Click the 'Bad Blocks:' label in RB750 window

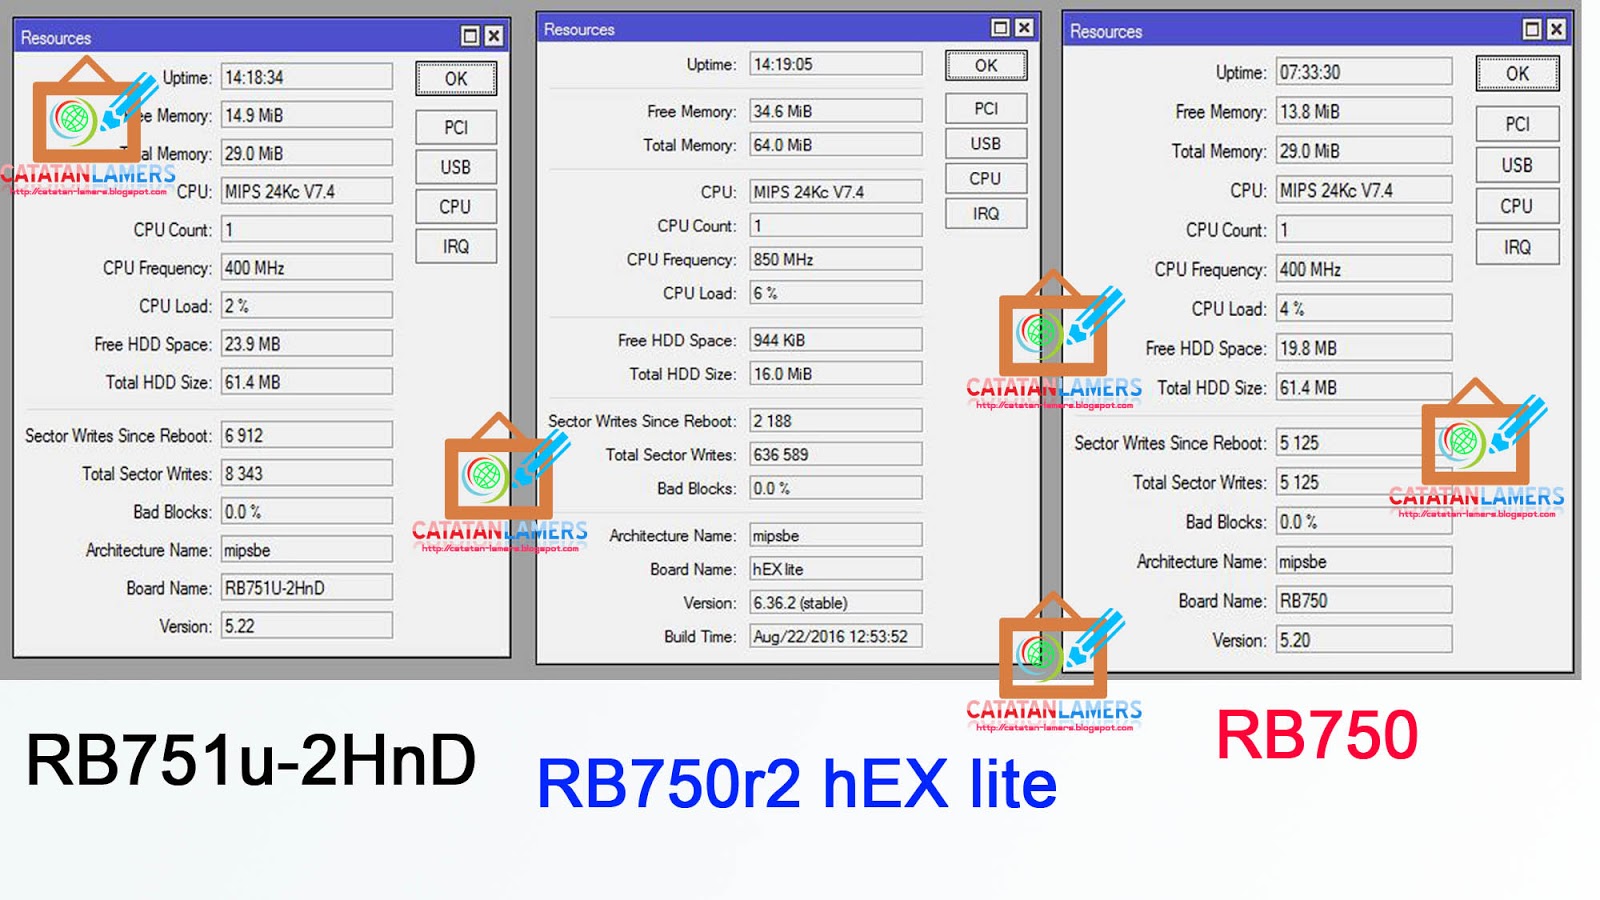tap(1225, 522)
